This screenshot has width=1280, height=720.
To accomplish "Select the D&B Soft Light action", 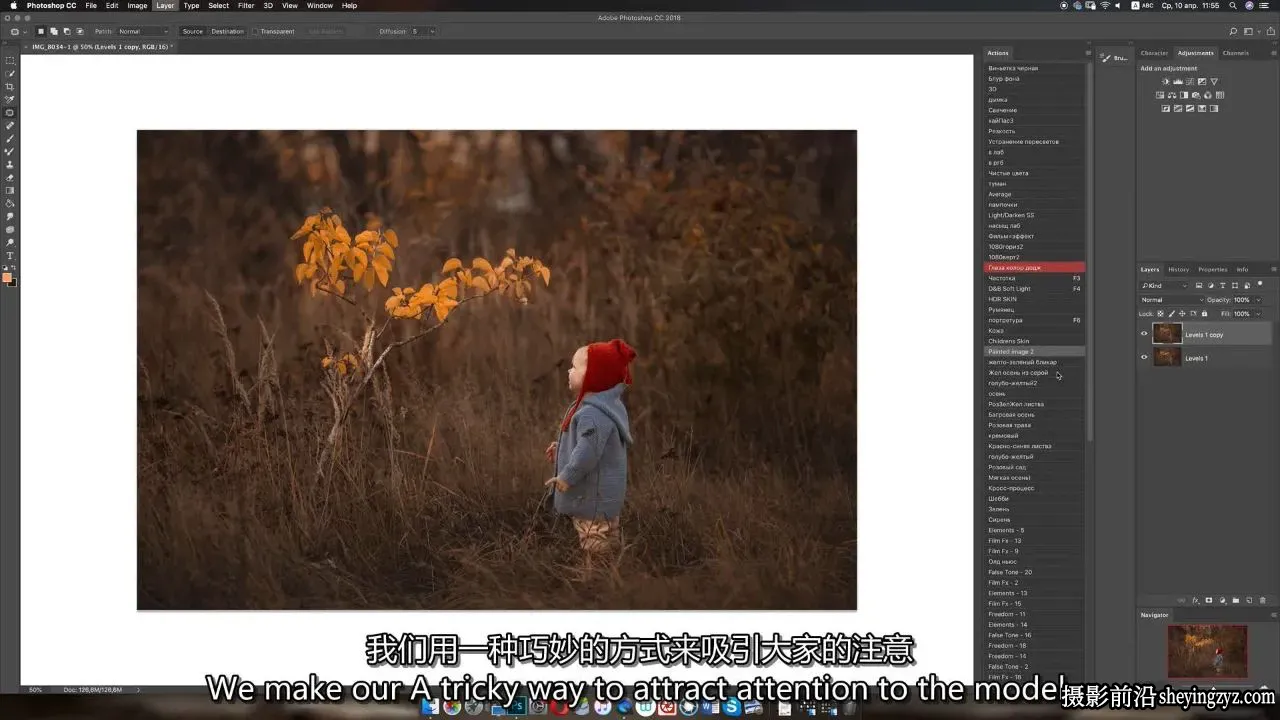I will (x=1034, y=289).
